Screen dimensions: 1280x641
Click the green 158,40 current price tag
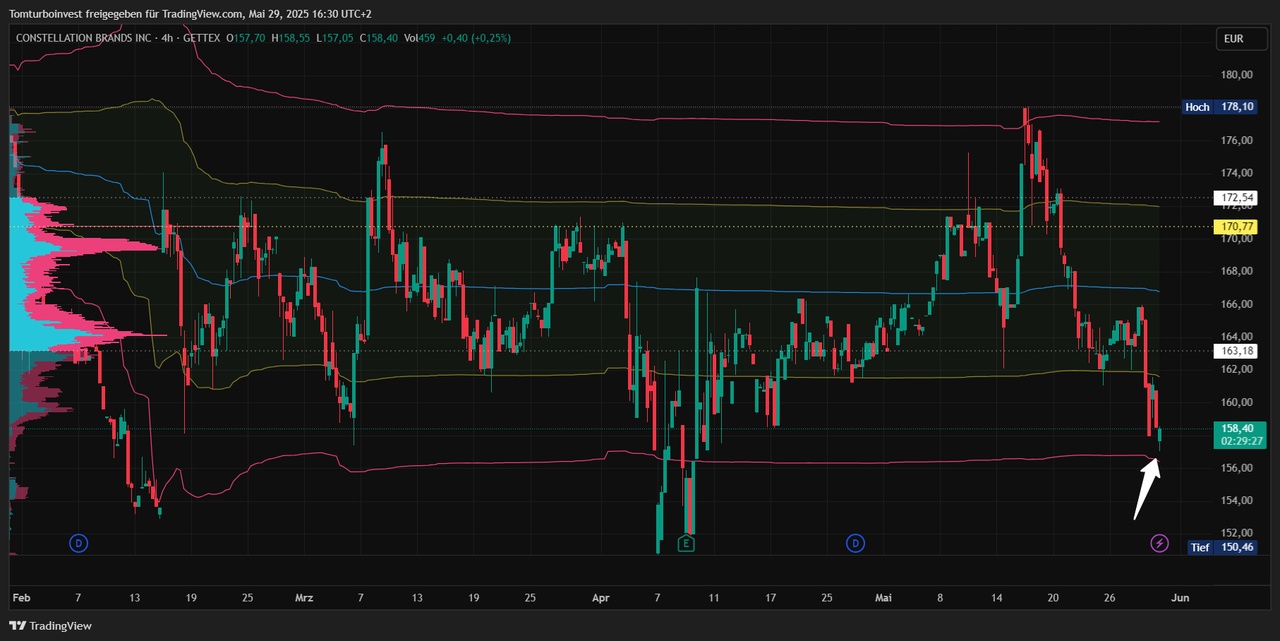(1239, 428)
